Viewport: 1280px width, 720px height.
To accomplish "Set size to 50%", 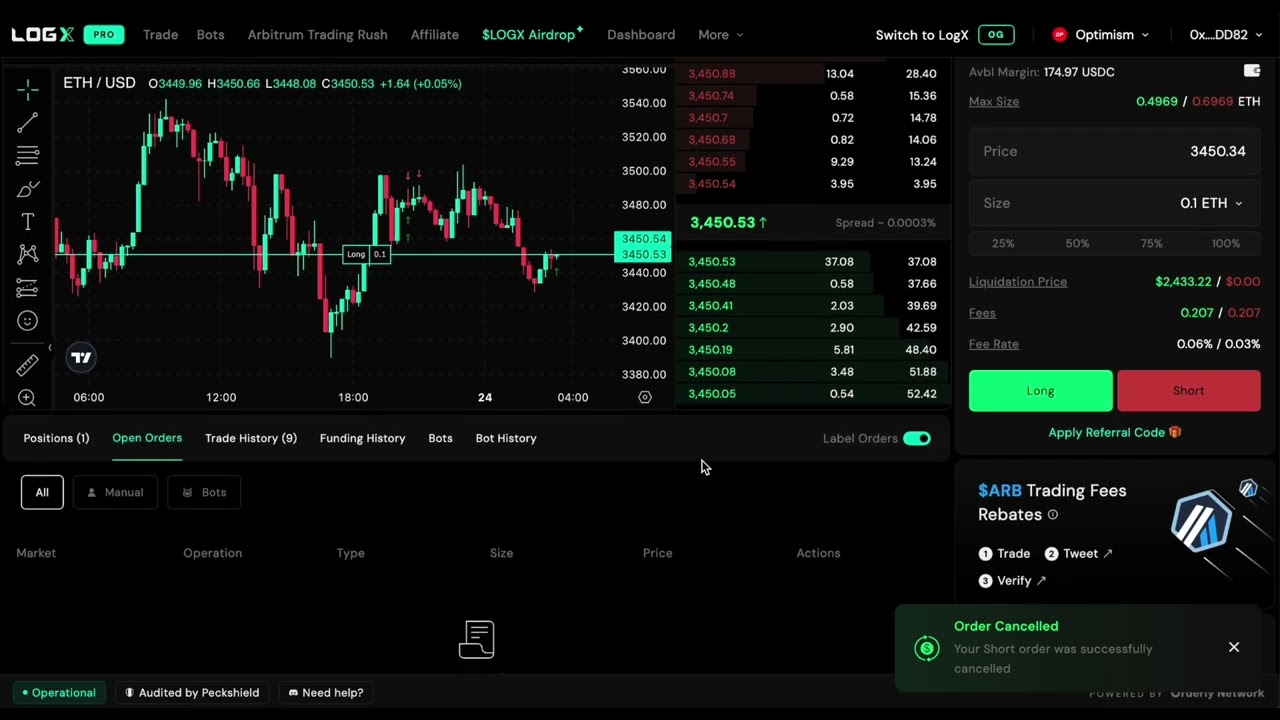I will click(x=1077, y=243).
